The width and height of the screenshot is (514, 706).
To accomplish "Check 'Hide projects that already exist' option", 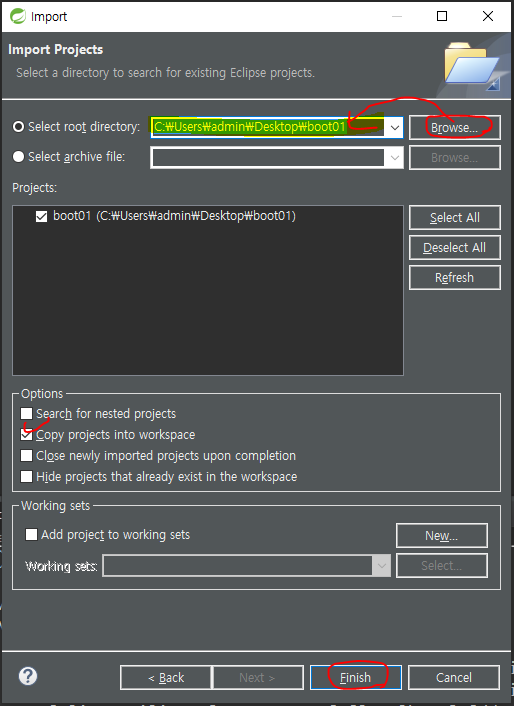I will click(x=27, y=476).
